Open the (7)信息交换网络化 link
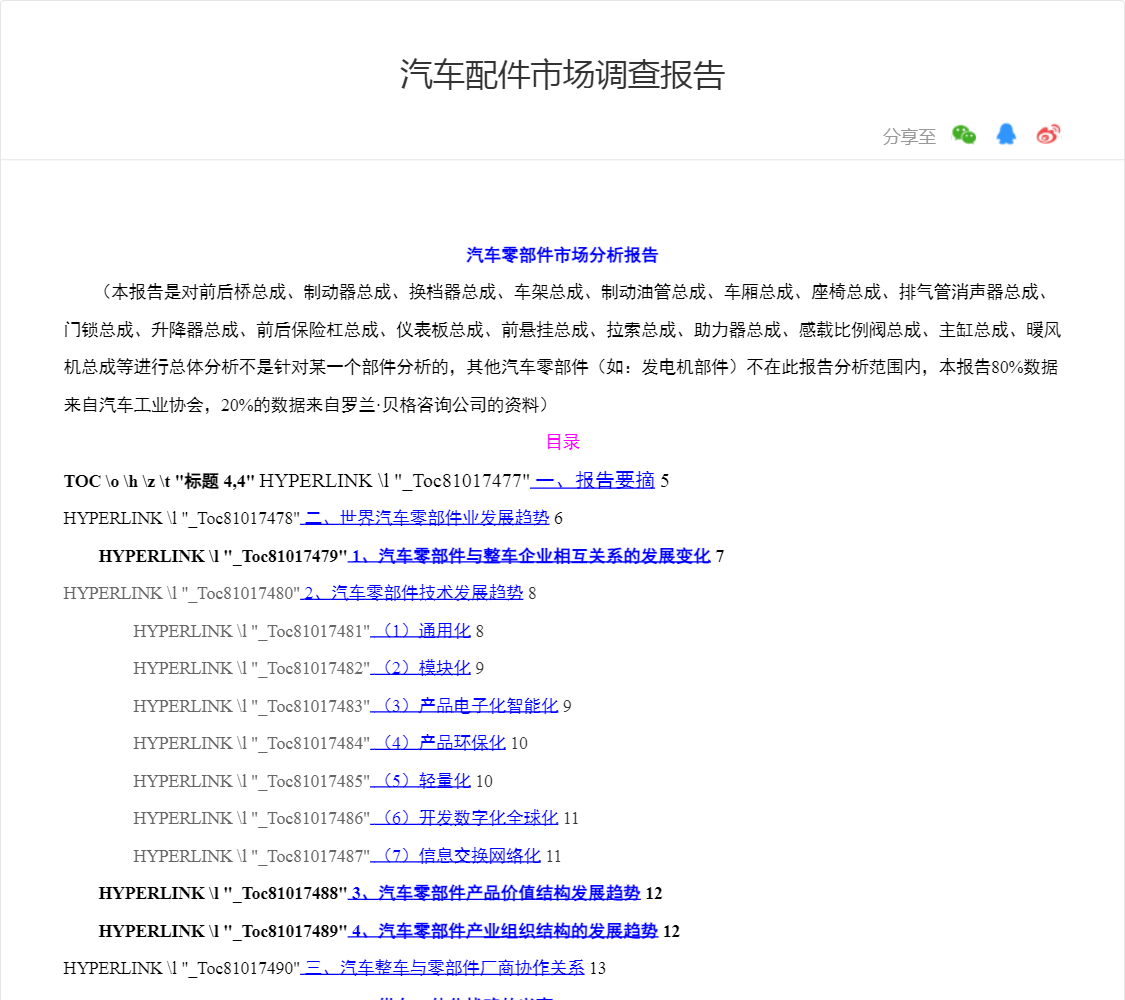The height and width of the screenshot is (1000, 1125). pos(456,856)
